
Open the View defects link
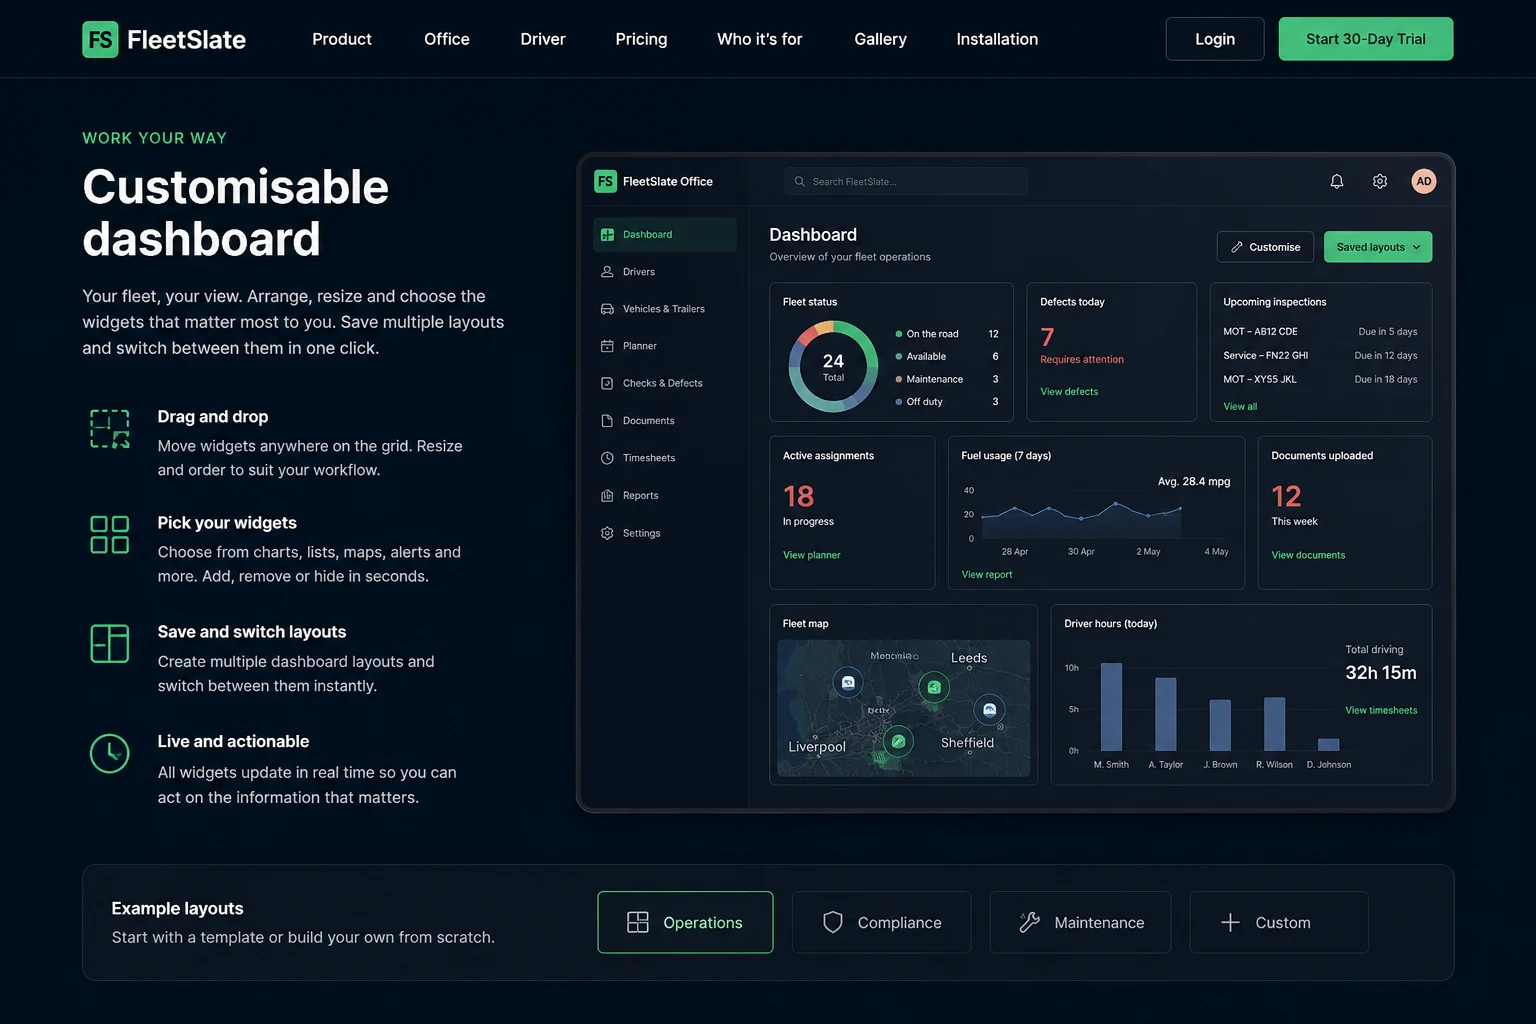[1069, 392]
